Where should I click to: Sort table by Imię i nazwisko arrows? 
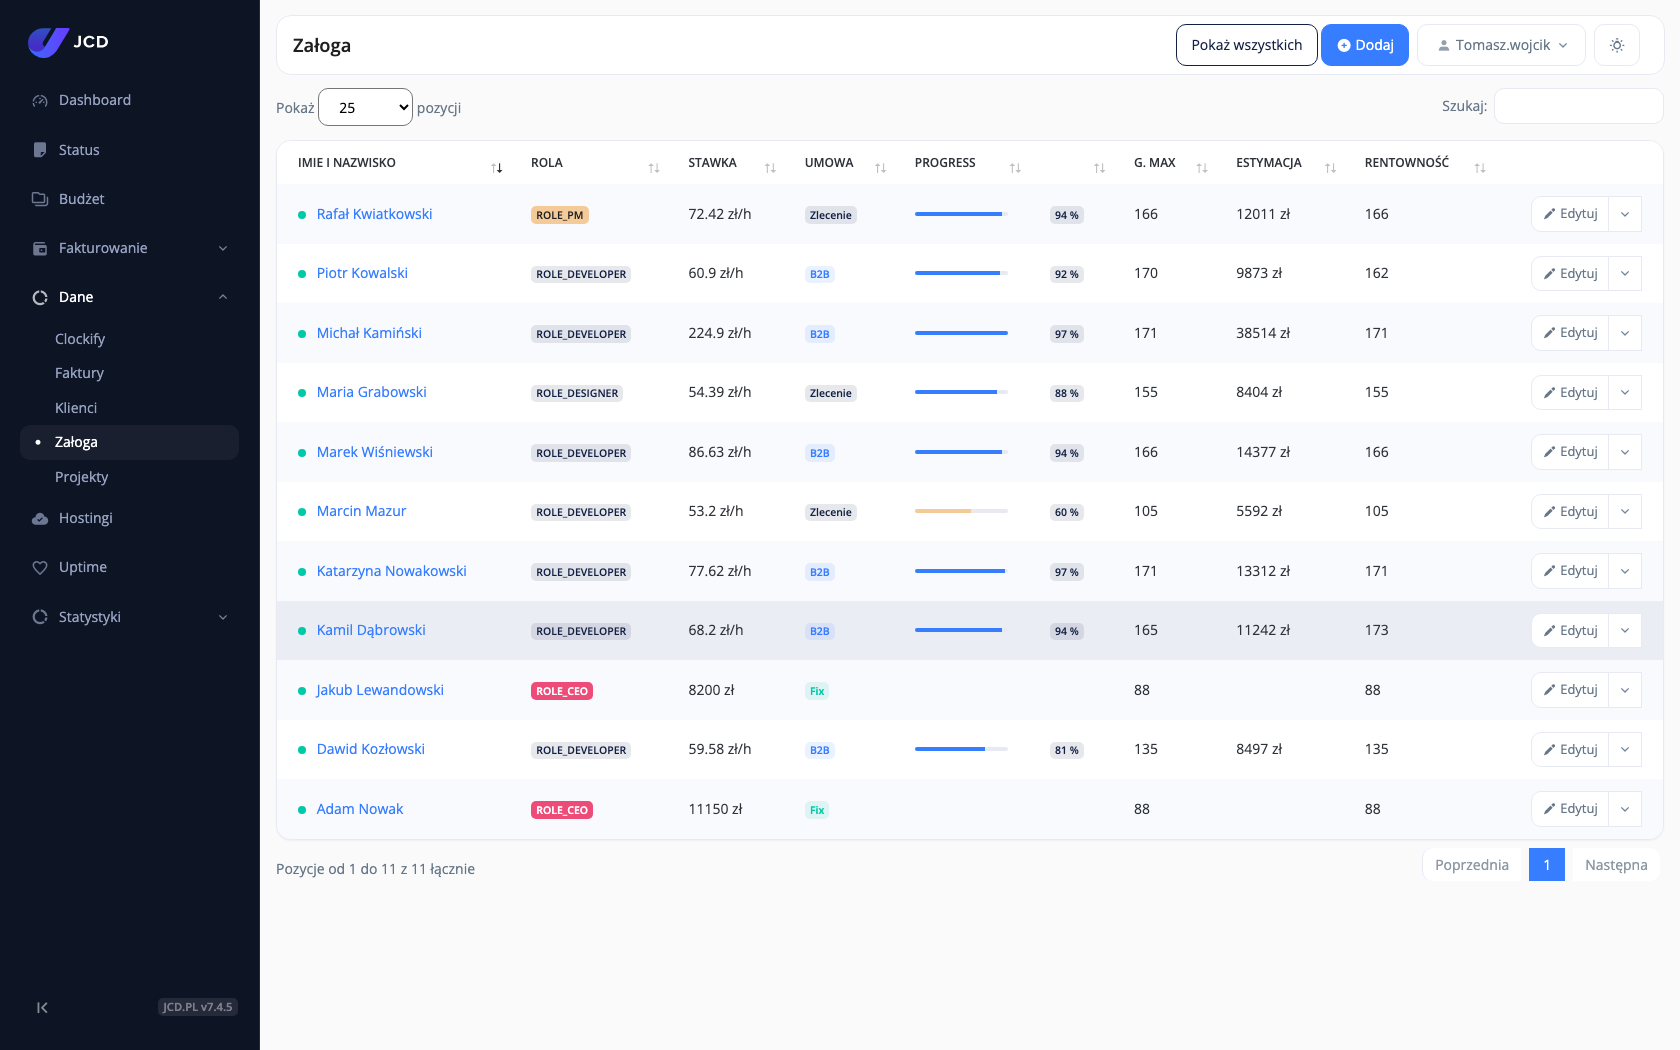tap(497, 168)
